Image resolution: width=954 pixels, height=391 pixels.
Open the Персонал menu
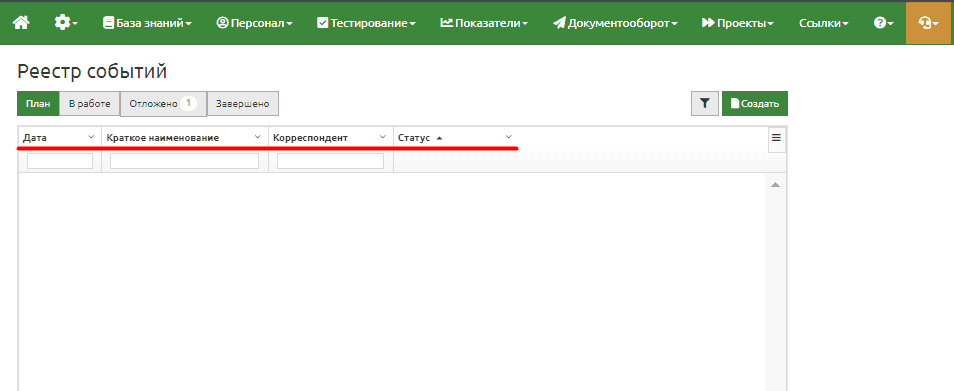[254, 23]
